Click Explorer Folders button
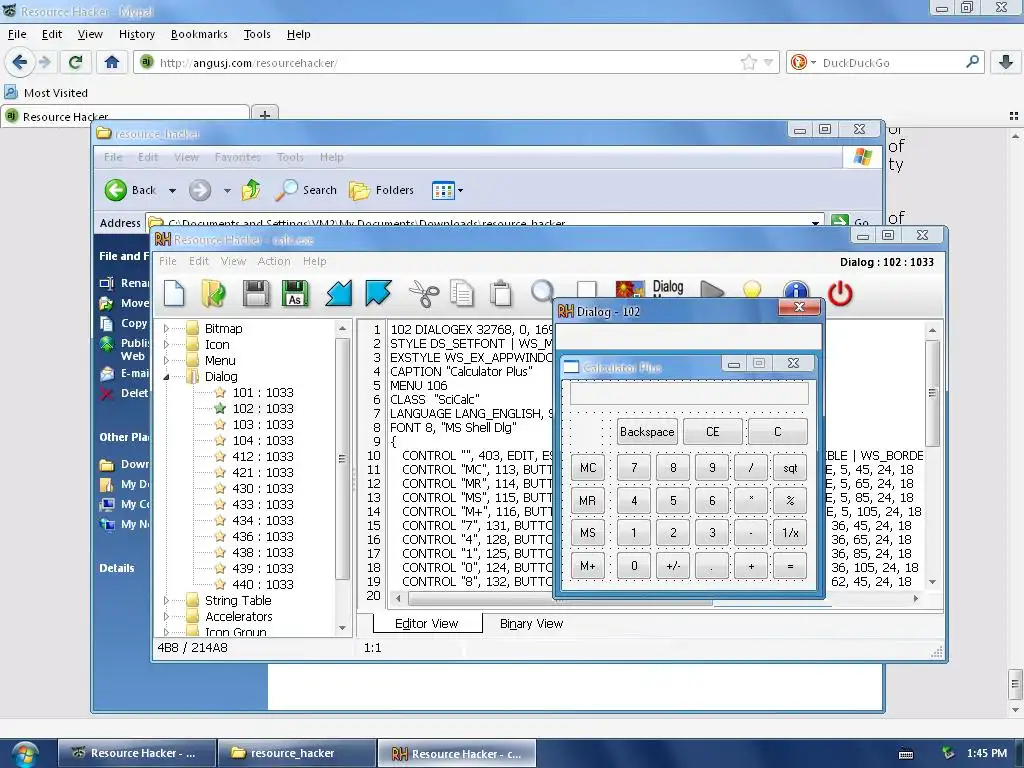Viewport: 1024px width, 768px height. pos(382,190)
